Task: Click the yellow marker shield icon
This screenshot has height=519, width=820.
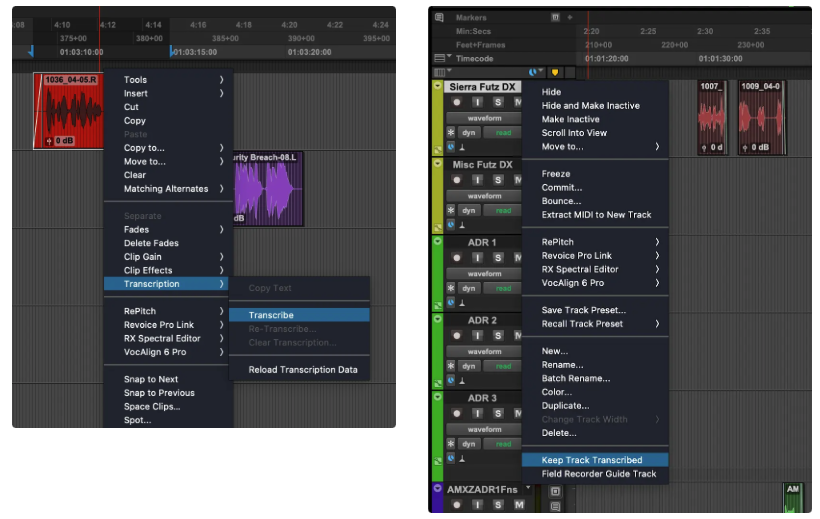Action: (555, 72)
